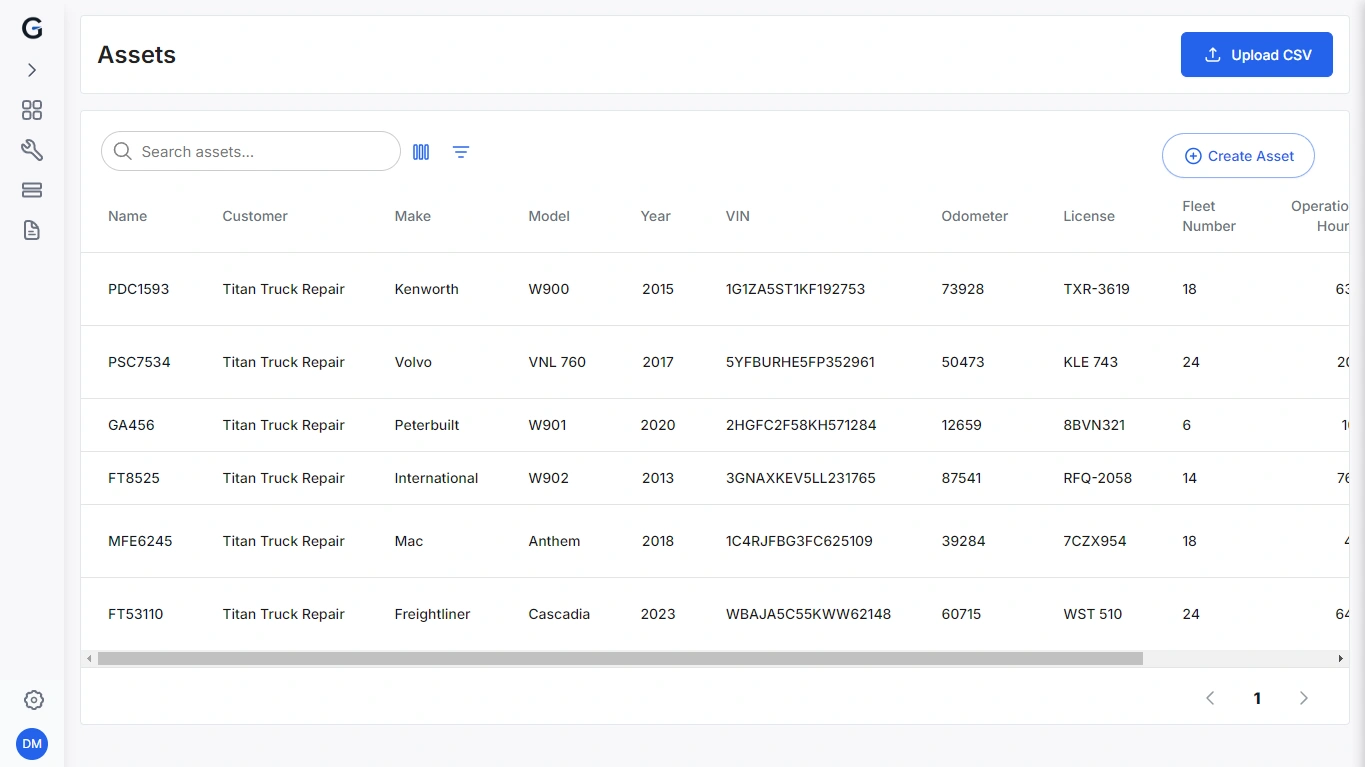1365x767 pixels.
Task: Open the dashboard grid icon
Action: click(x=32, y=110)
